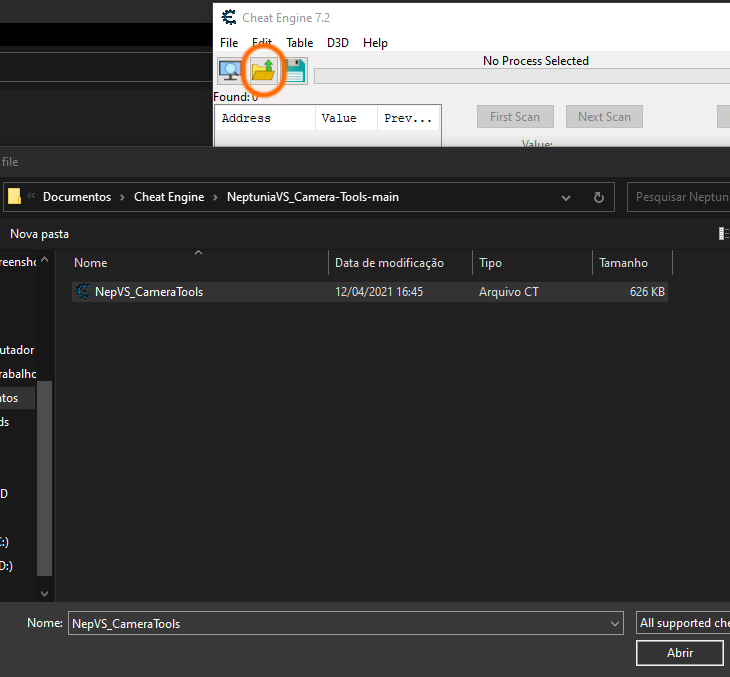730x677 pixels.
Task: Click the Next Scan button
Action: [604, 116]
